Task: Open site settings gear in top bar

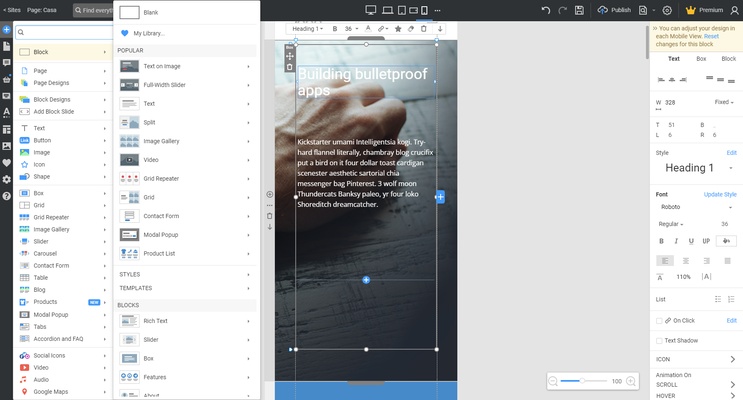Action: 667,10
